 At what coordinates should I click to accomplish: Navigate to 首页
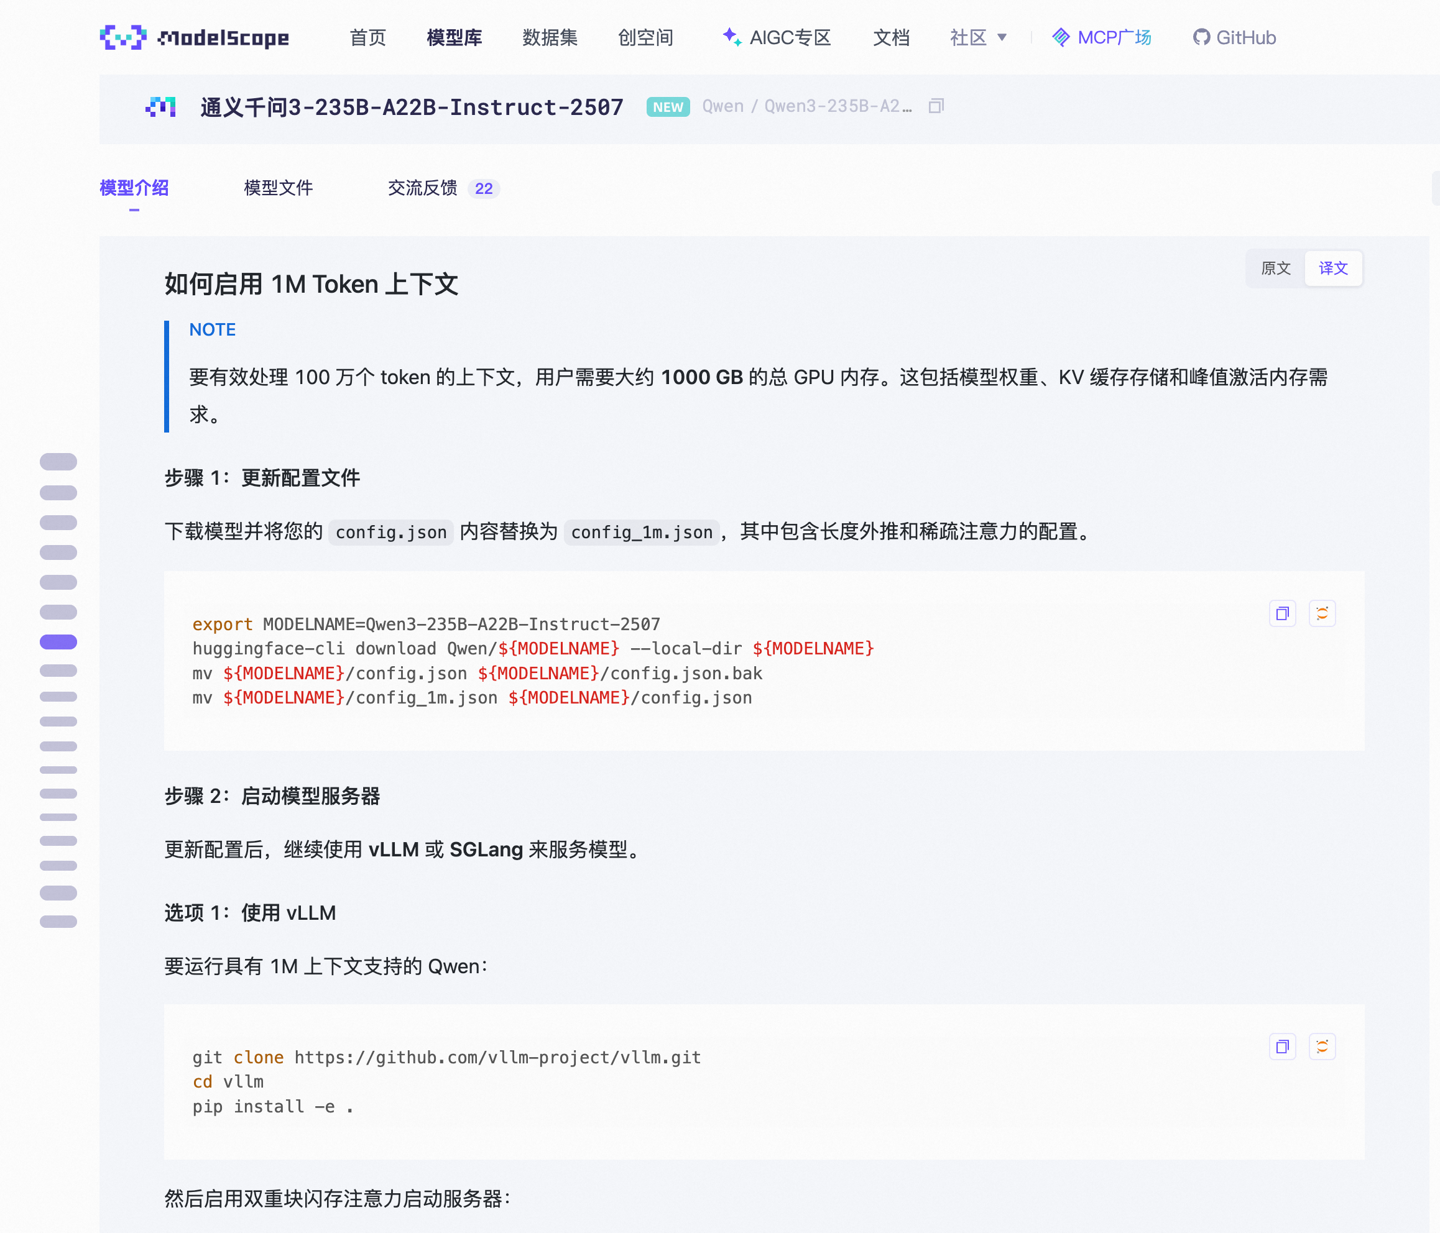click(367, 37)
